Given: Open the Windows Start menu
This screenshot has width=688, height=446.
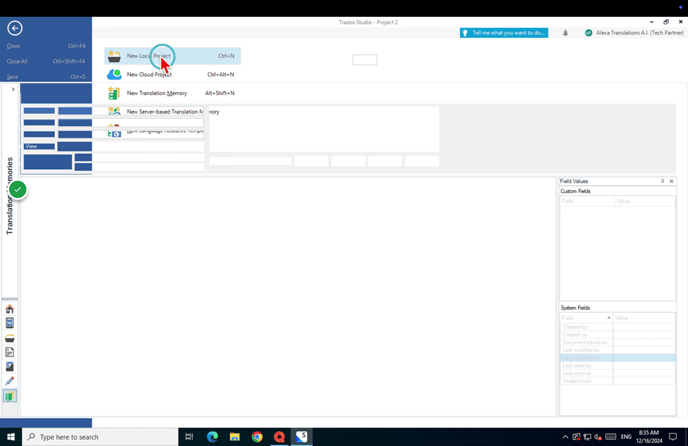Looking at the screenshot, I should click(x=11, y=437).
